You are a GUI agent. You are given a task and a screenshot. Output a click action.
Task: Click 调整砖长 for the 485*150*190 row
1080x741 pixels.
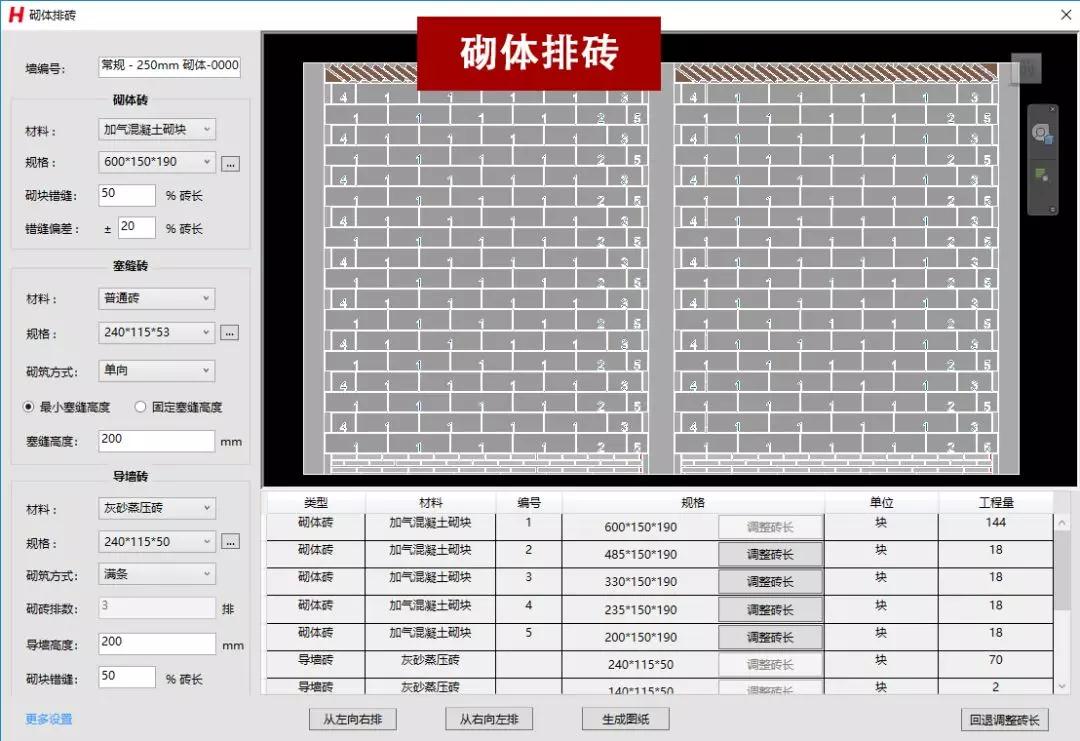[x=770, y=554]
